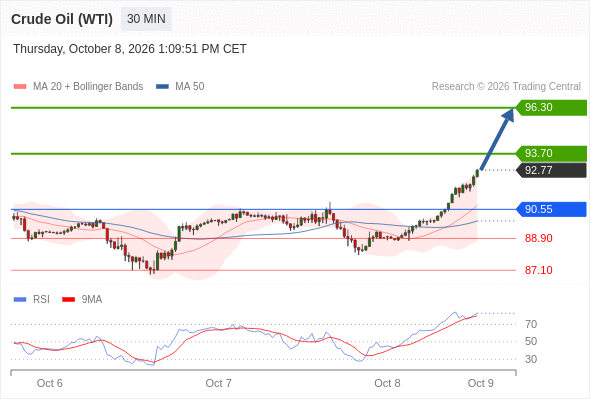Click the 88.90 red support value
This screenshot has width=590, height=400.
(539, 238)
